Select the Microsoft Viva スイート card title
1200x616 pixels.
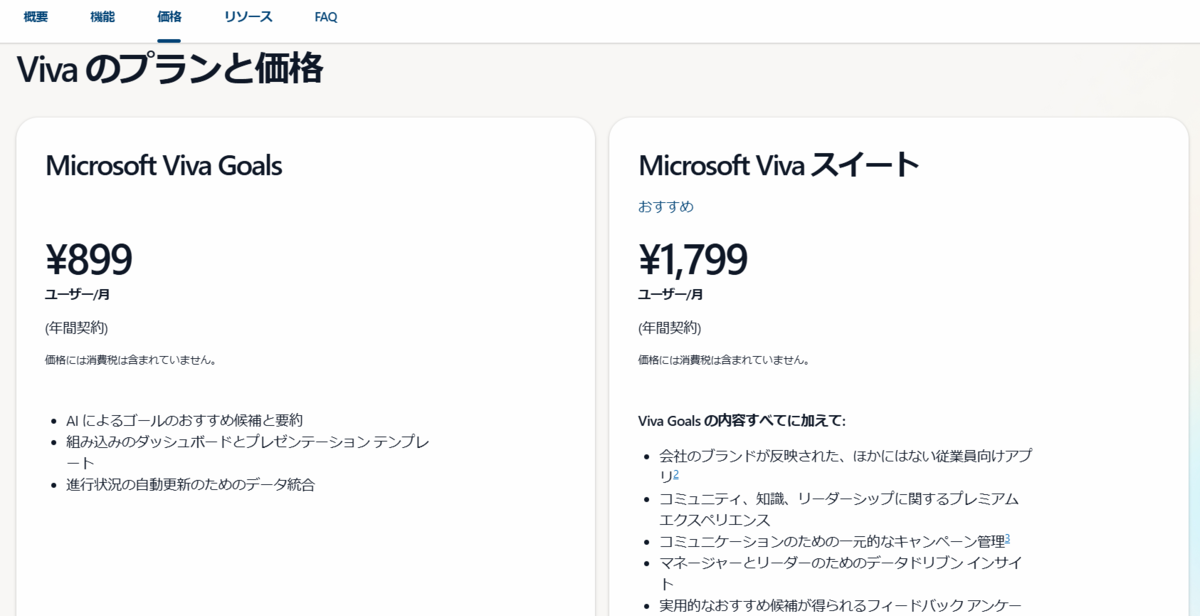pyautogui.click(x=778, y=165)
